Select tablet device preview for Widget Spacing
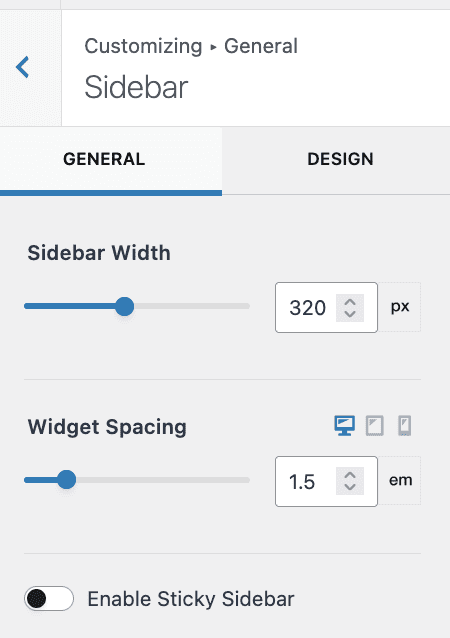This screenshot has width=450, height=638. 374,426
